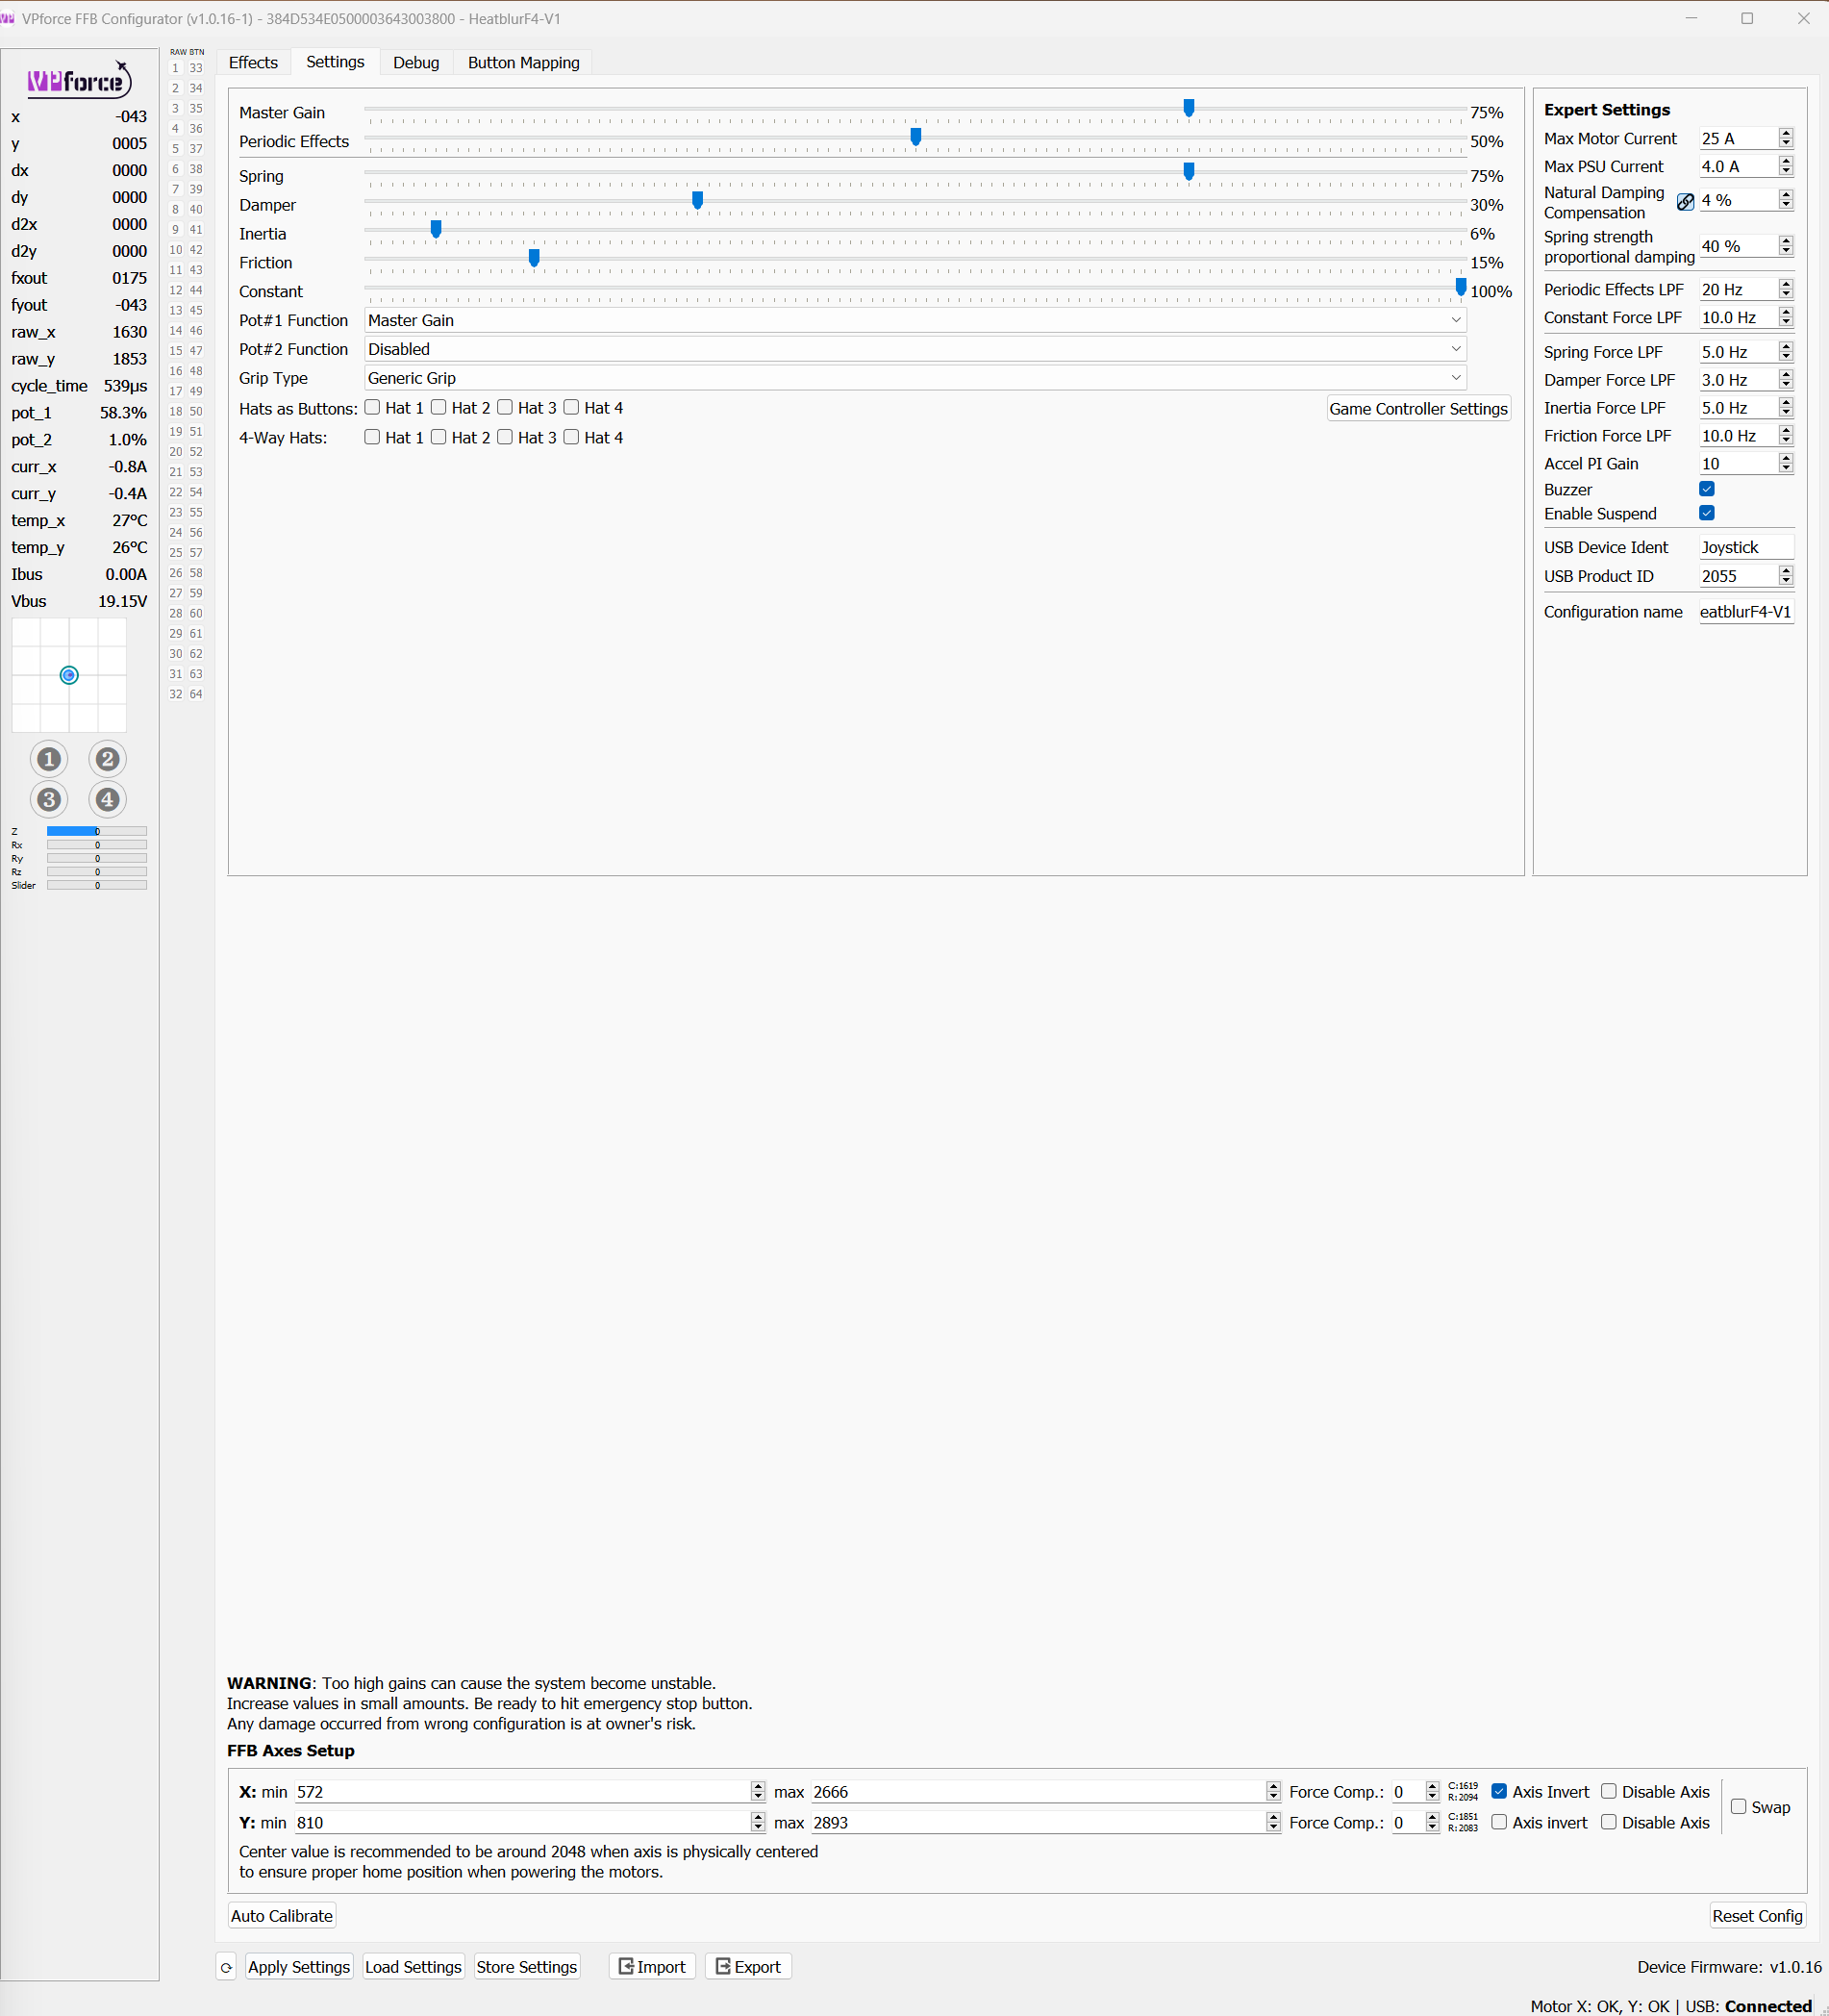Click the Reset Config button
The image size is (1829, 2016).
(1757, 1916)
